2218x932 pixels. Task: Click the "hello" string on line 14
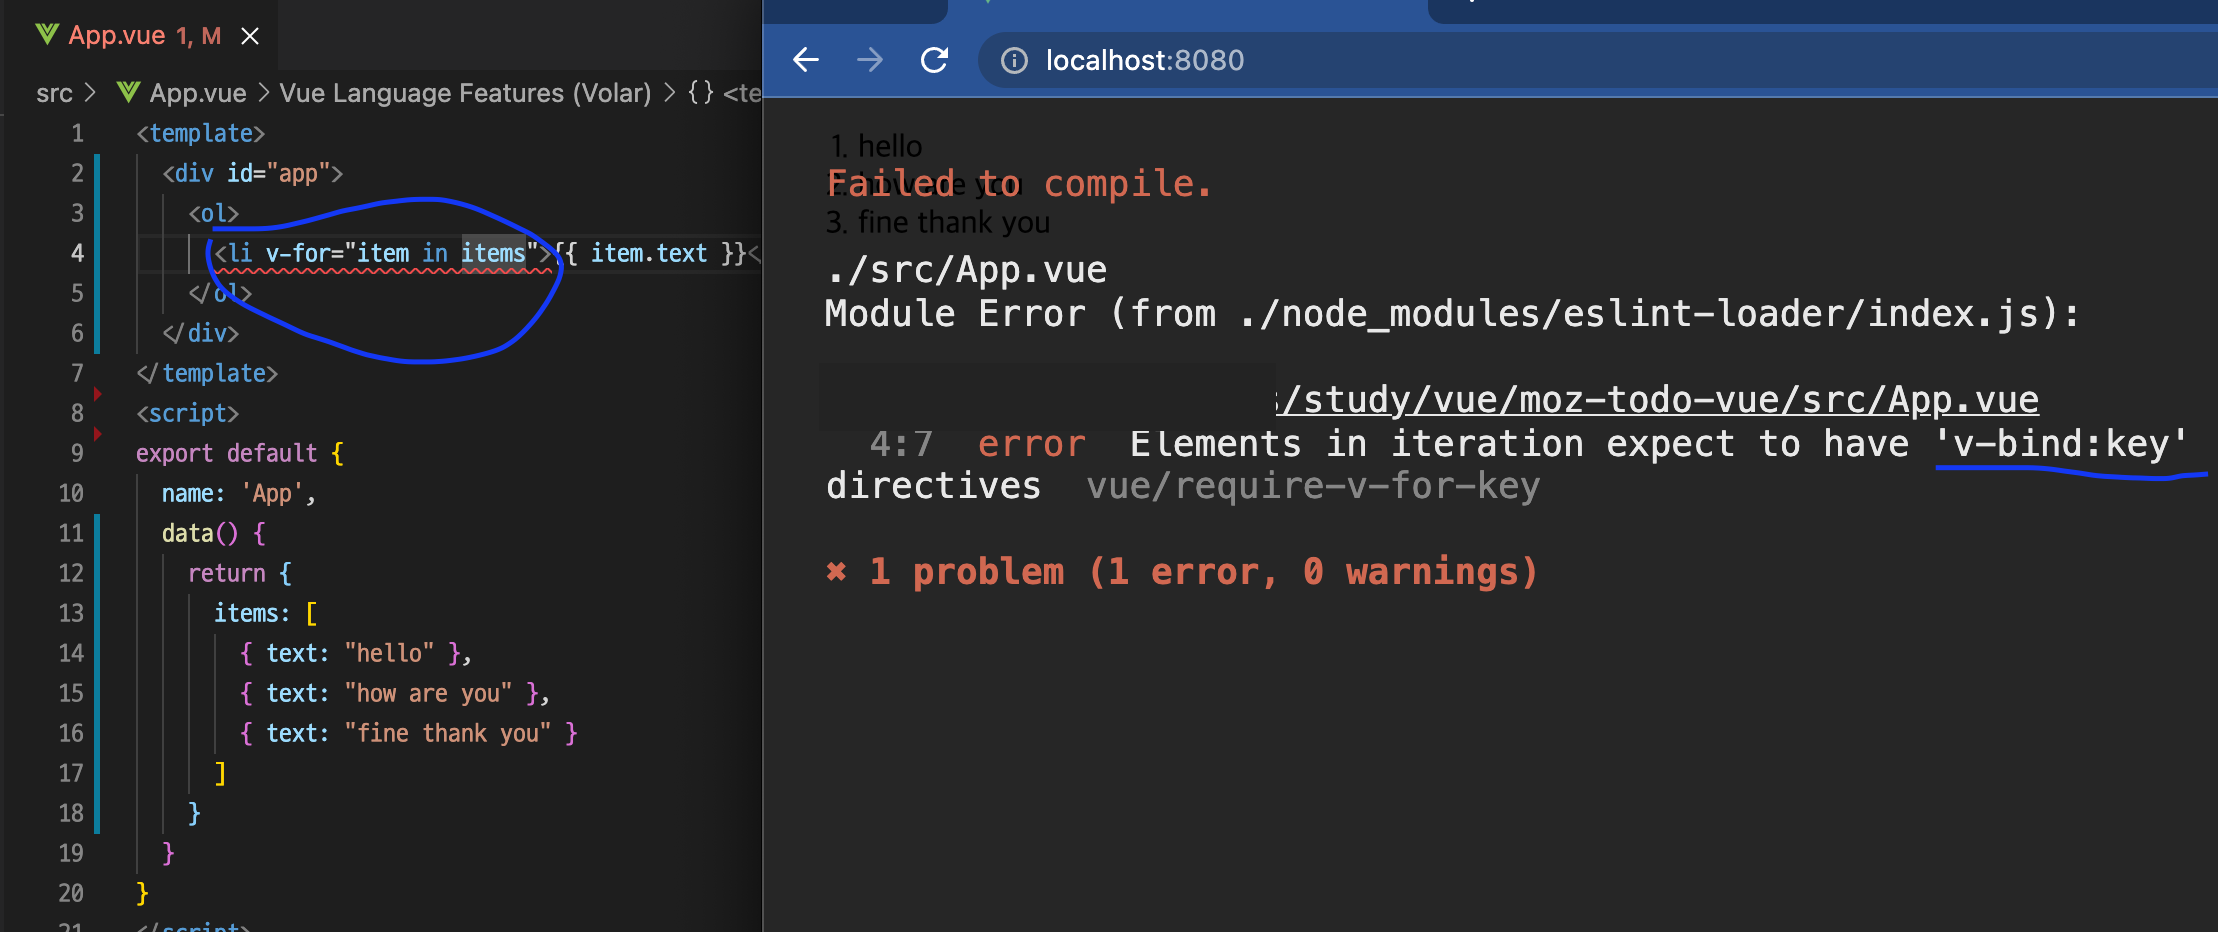[x=389, y=653]
